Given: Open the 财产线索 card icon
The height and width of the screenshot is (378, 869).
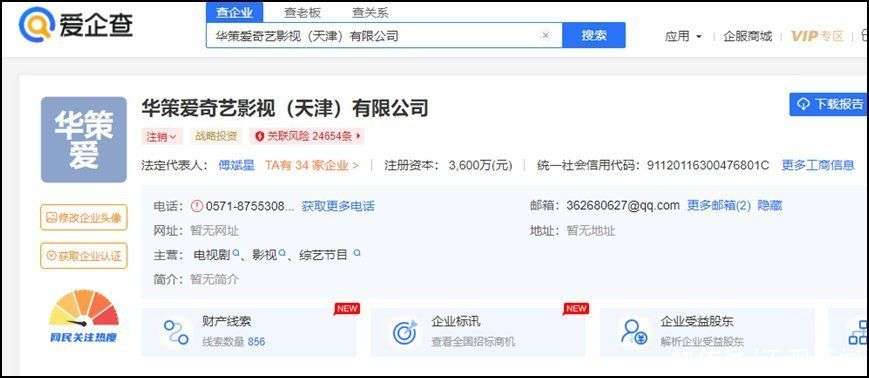Looking at the screenshot, I should [176, 333].
